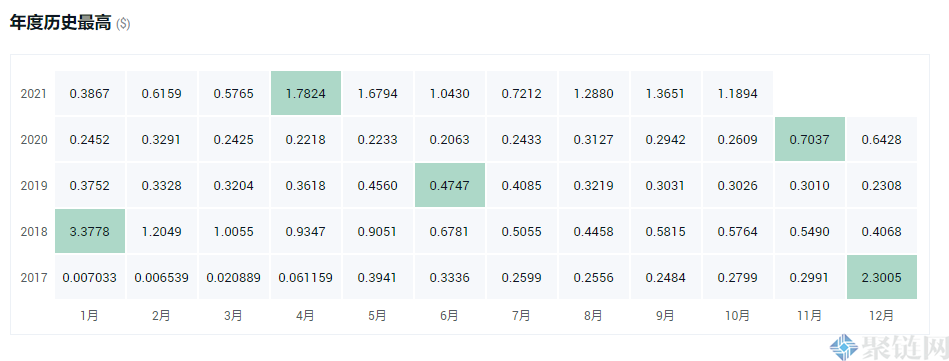Click the 1.2049 cell for February 2018
This screenshot has width=949, height=361.
(162, 231)
